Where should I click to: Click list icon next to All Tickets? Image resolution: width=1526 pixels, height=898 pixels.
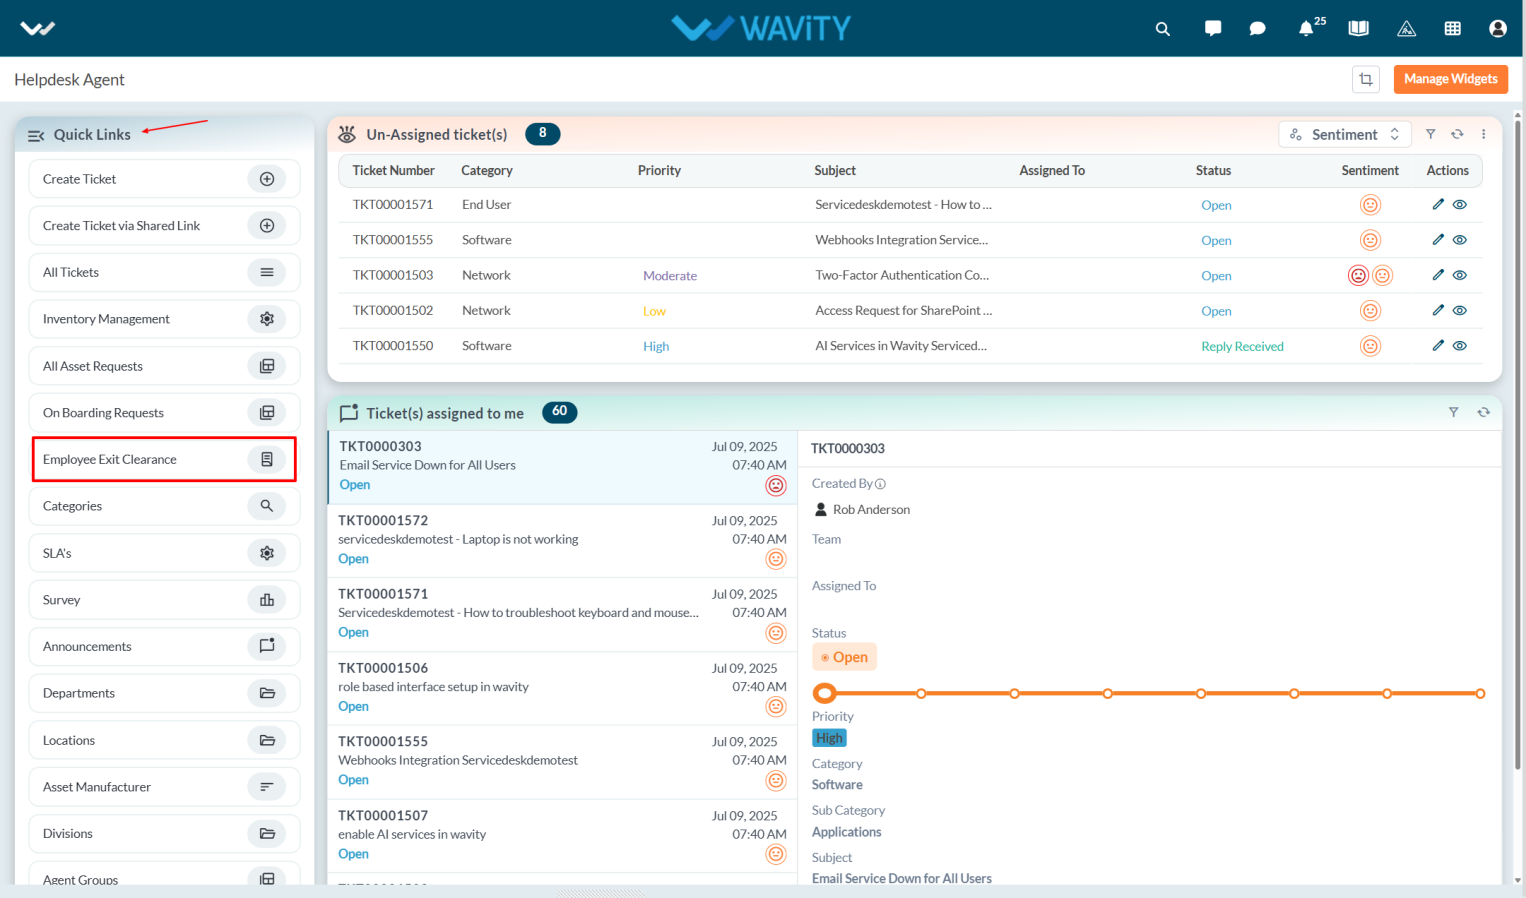coord(267,272)
